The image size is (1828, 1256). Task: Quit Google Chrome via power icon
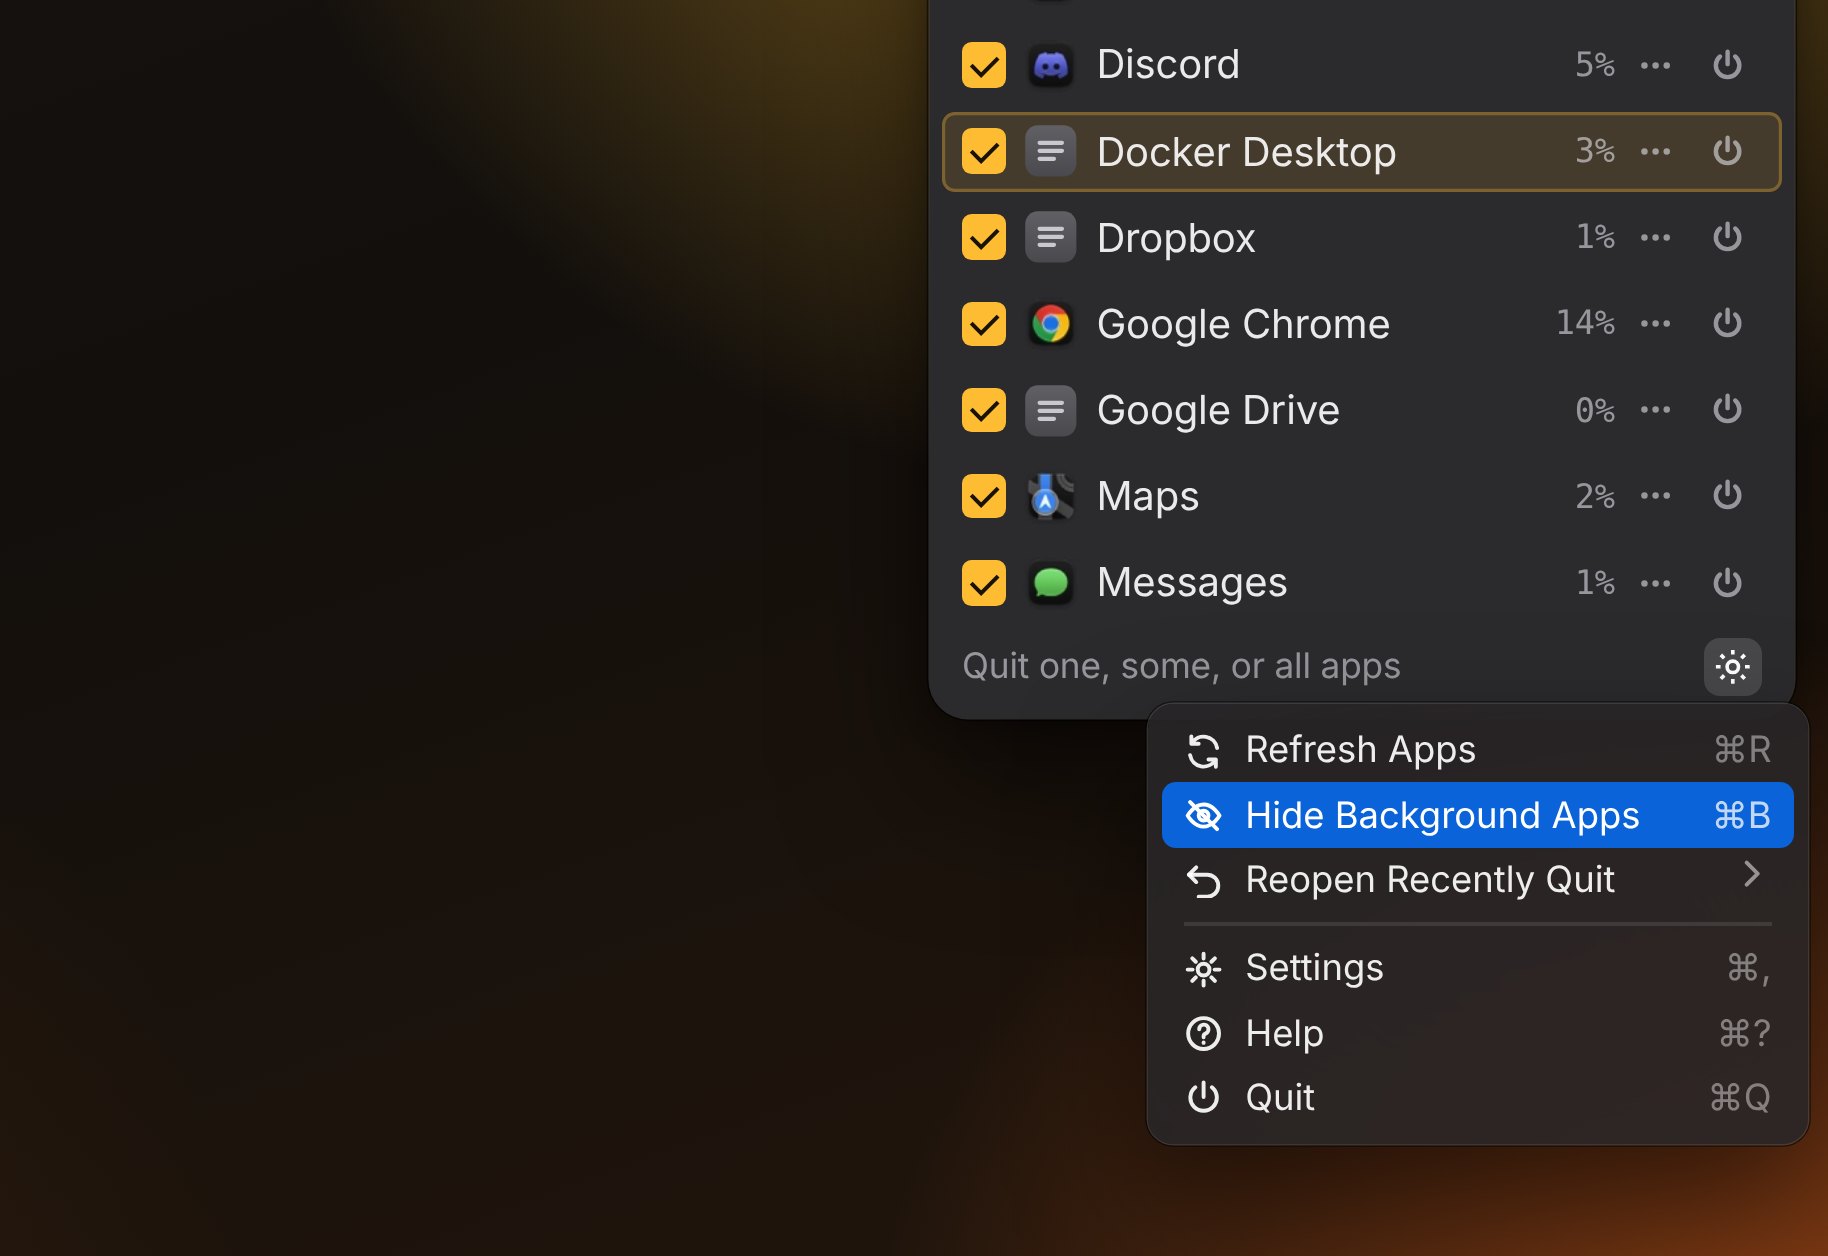(1727, 323)
